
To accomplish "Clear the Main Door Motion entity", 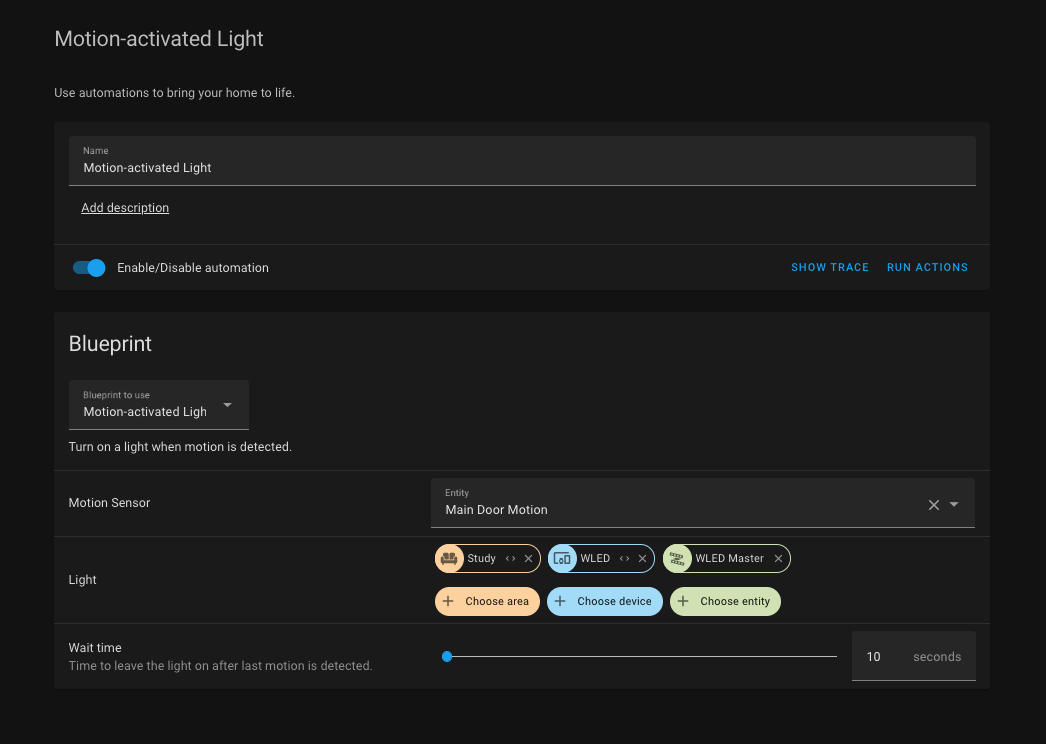I will 934,505.
